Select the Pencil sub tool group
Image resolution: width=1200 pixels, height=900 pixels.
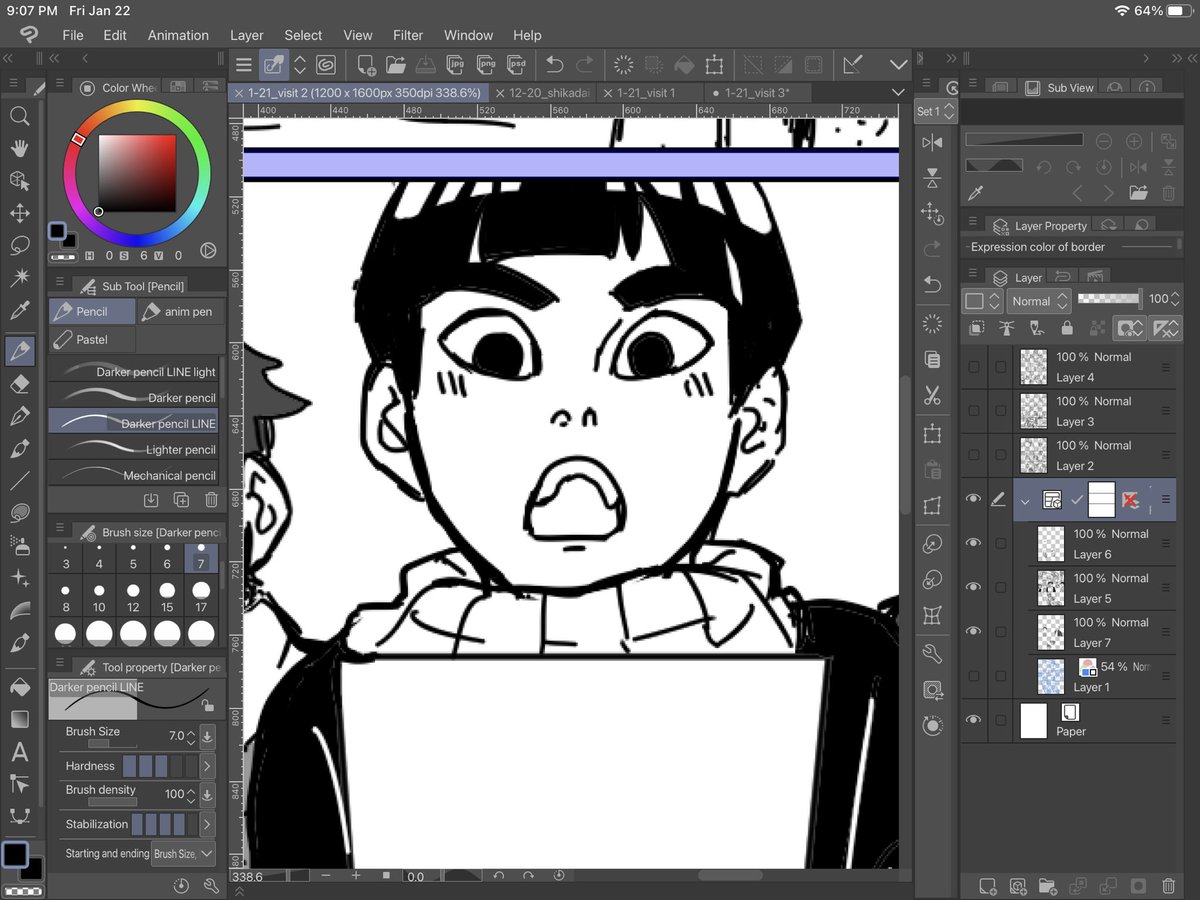coord(92,311)
